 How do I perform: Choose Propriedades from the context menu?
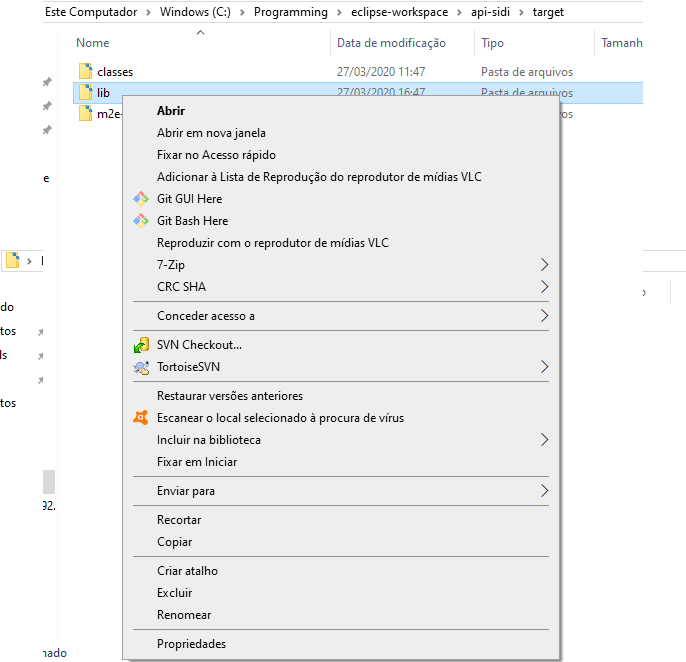(x=191, y=644)
